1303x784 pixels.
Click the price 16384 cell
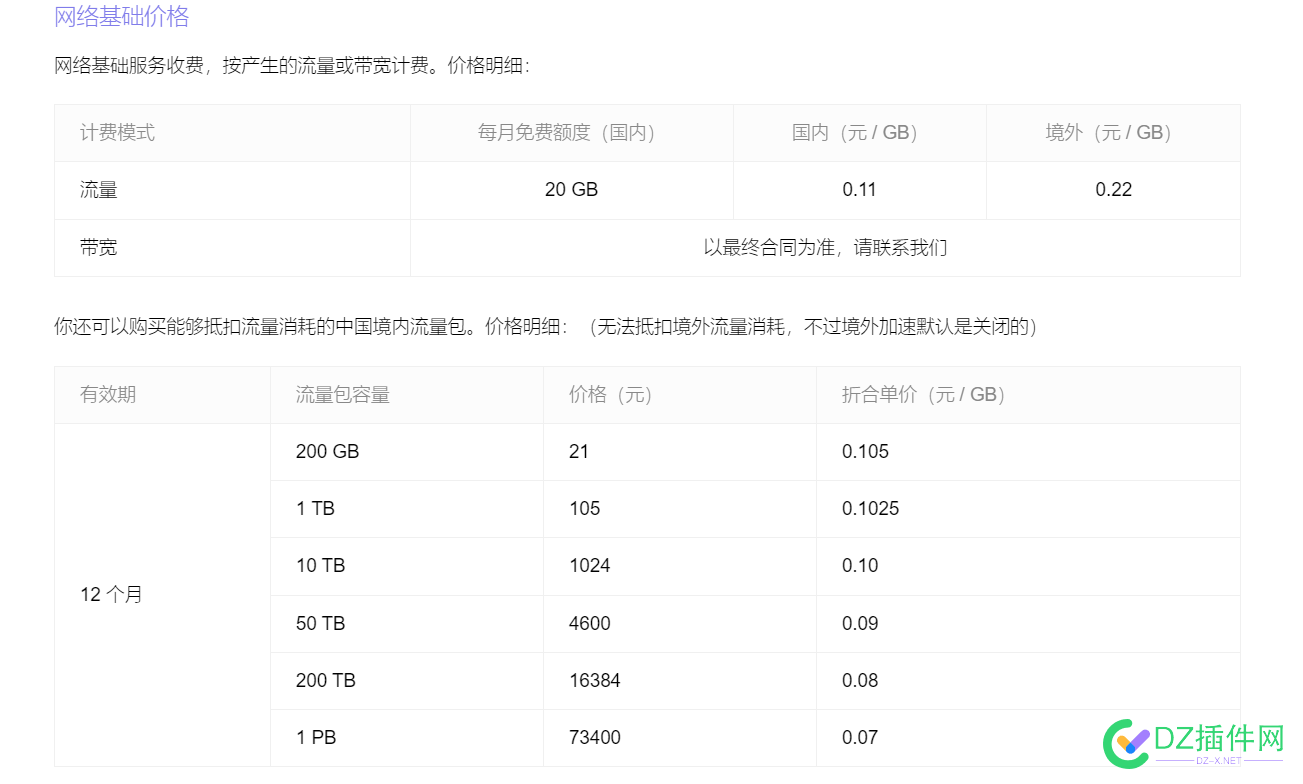680,681
